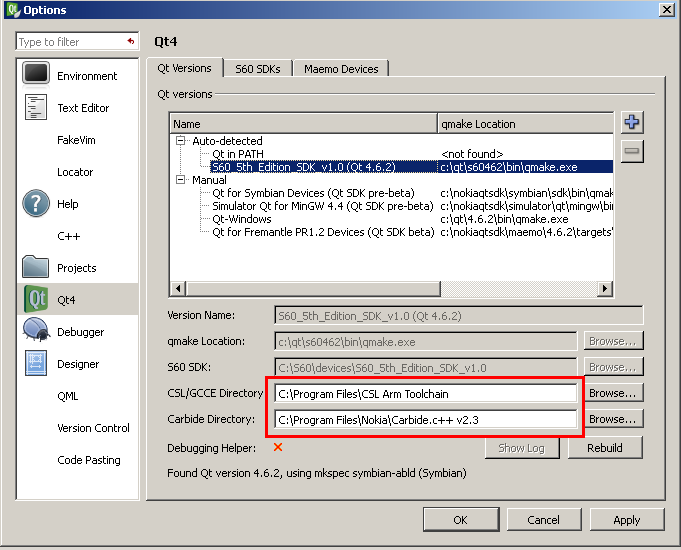Open the Projects settings category
681x550 pixels.
click(x=77, y=268)
